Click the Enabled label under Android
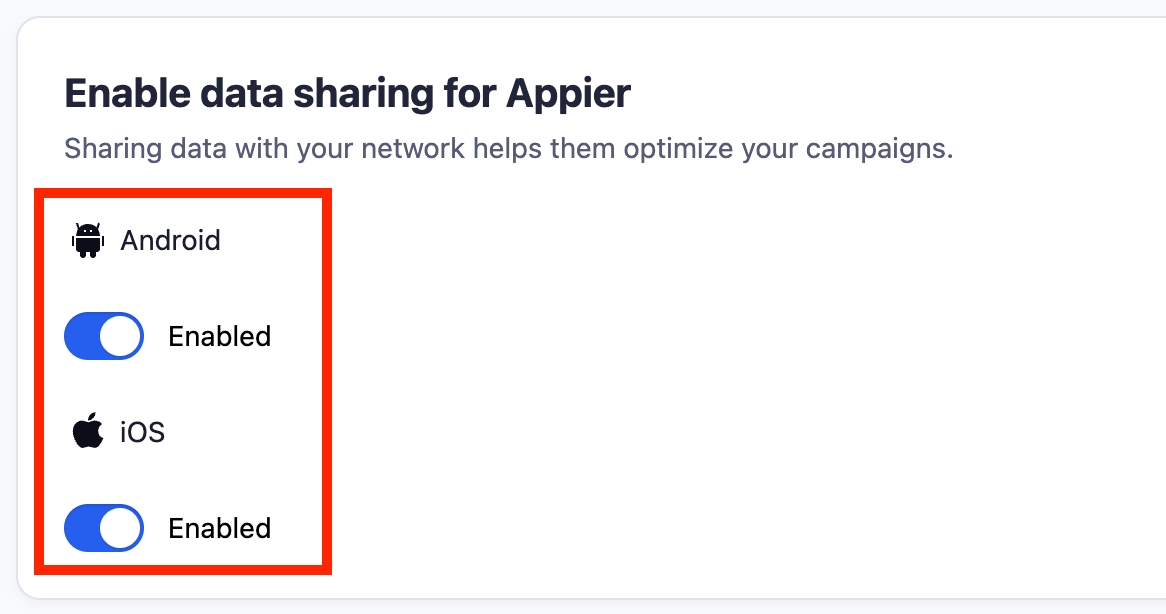The image size is (1166, 614). (219, 336)
